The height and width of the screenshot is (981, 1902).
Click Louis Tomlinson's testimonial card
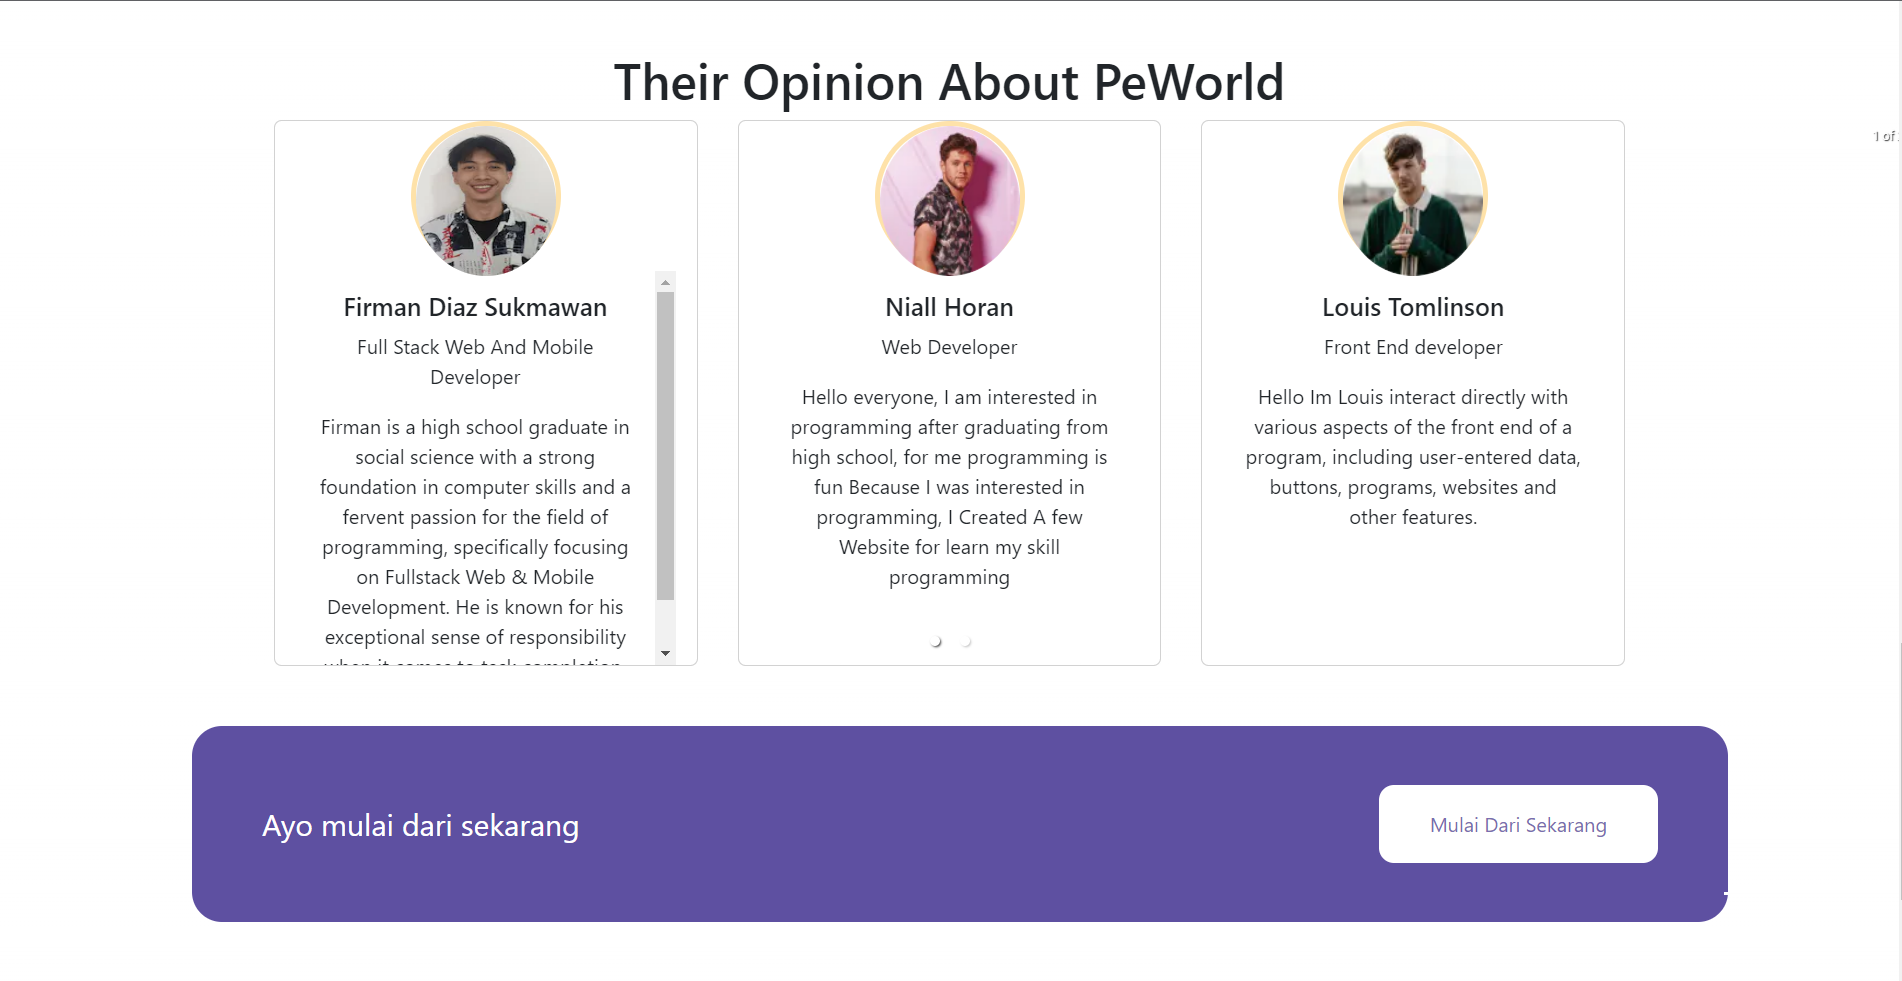[1412, 392]
